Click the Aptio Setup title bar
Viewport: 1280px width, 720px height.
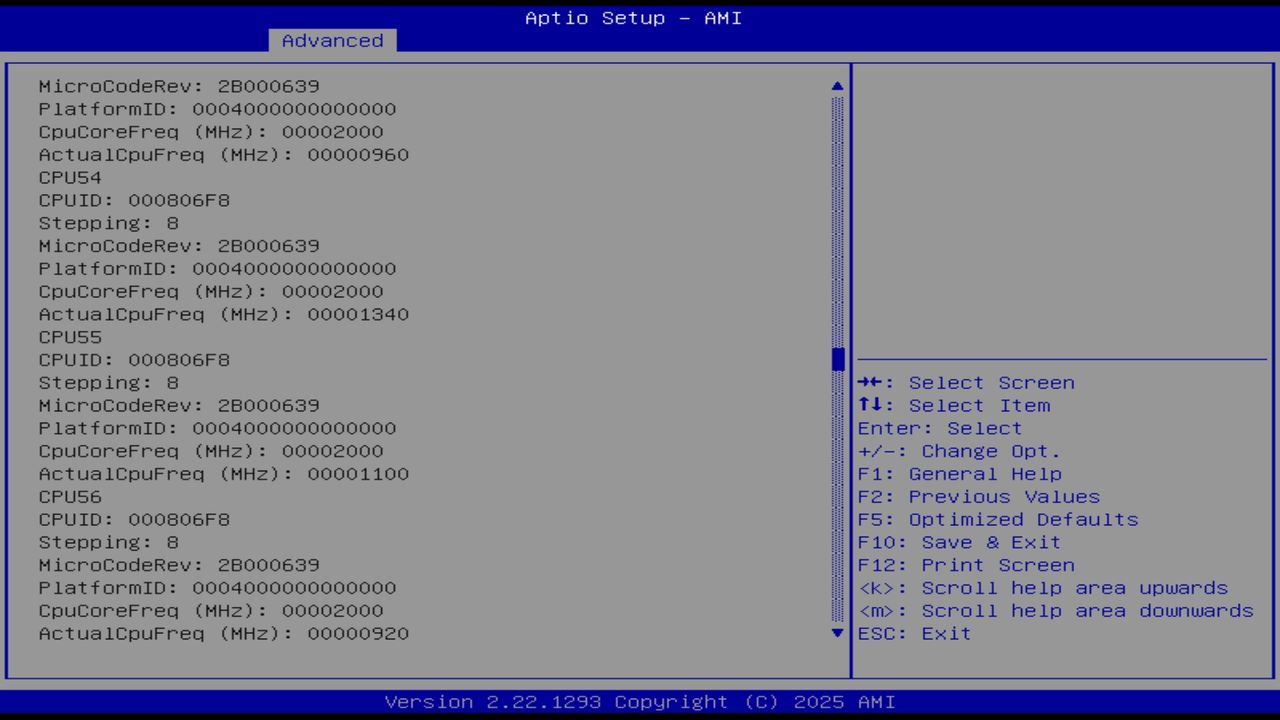[633, 17]
